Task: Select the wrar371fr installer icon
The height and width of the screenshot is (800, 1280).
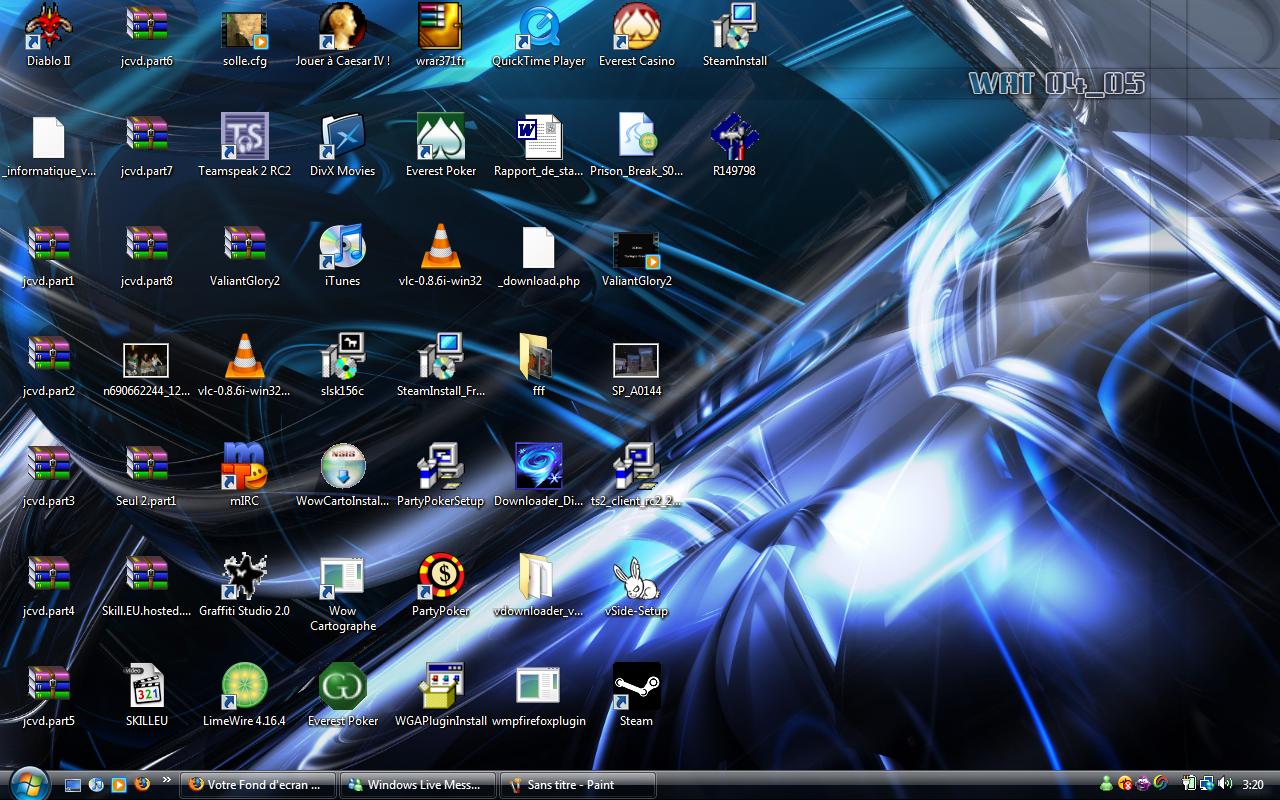Action: tap(440, 27)
